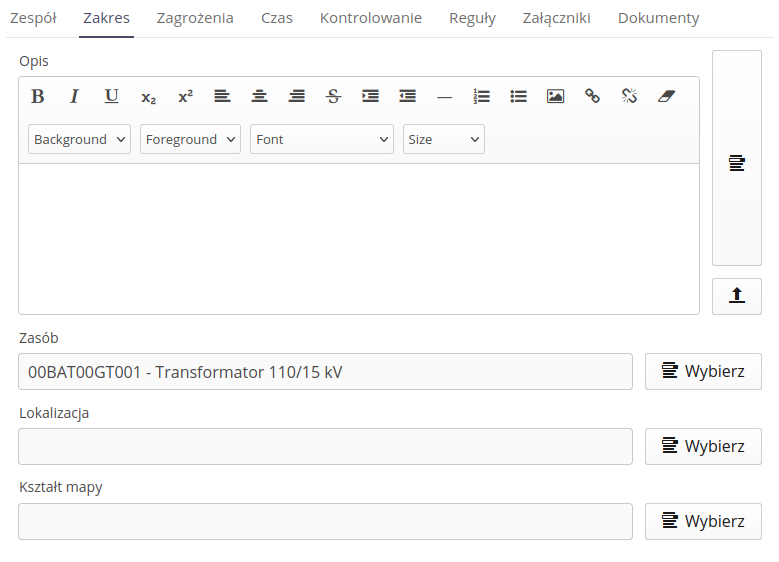This screenshot has height=562, width=779.
Task: Apply italic text style
Action: tap(74, 96)
